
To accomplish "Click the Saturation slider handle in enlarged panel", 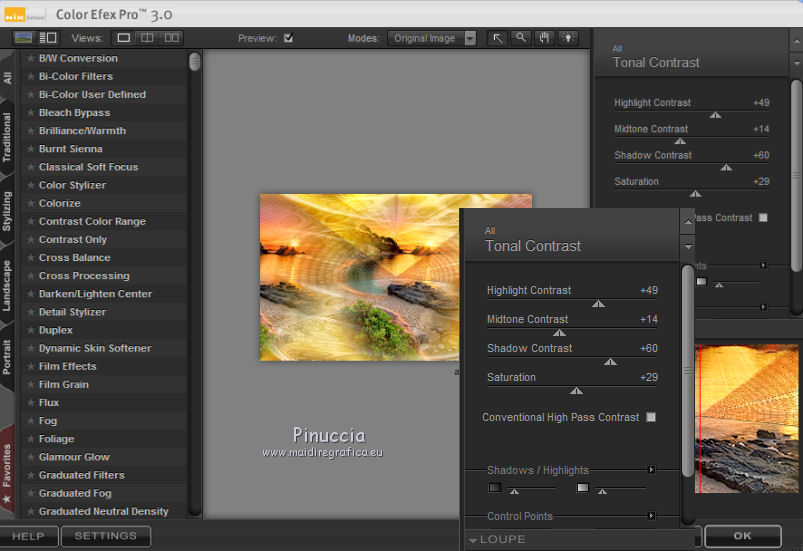I will point(576,391).
